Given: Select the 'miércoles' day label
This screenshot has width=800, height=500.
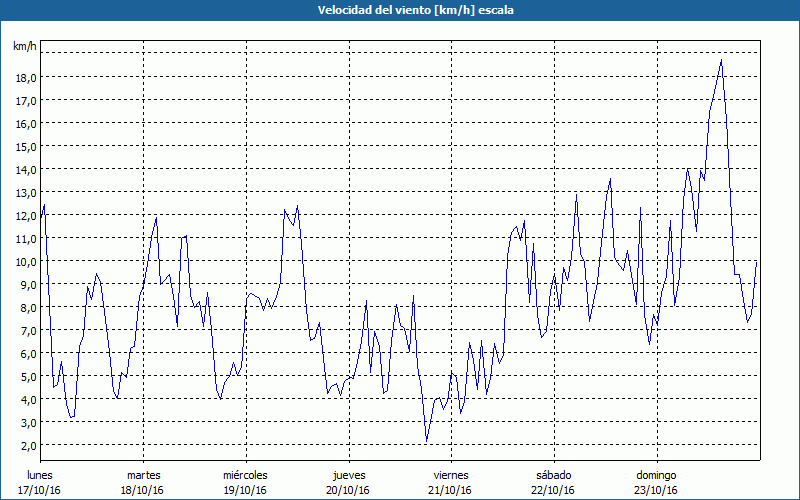Looking at the screenshot, I should (245, 475).
